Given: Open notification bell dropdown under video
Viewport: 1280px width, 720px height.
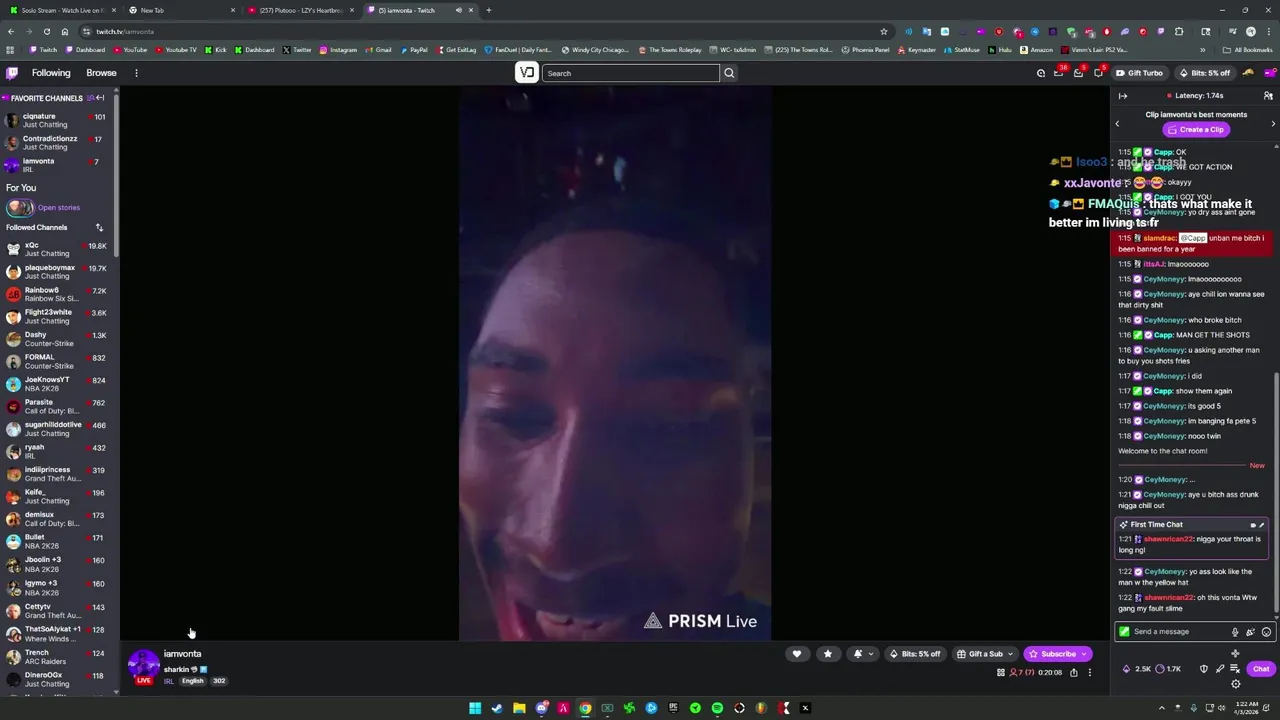Looking at the screenshot, I should tap(861, 654).
